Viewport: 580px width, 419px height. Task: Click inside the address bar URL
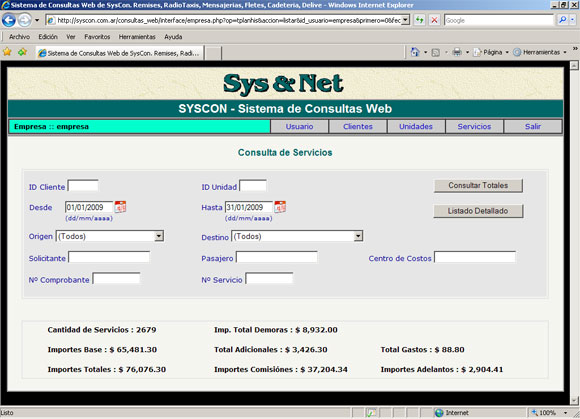pos(228,20)
